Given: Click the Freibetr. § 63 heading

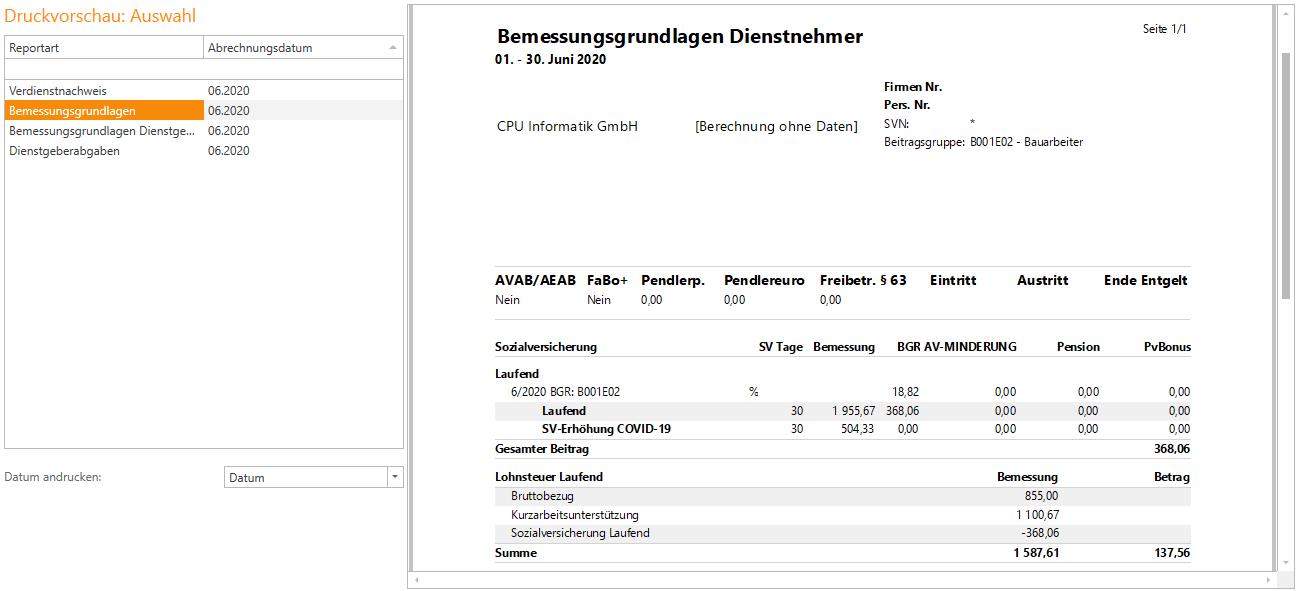Looking at the screenshot, I should 863,281.
